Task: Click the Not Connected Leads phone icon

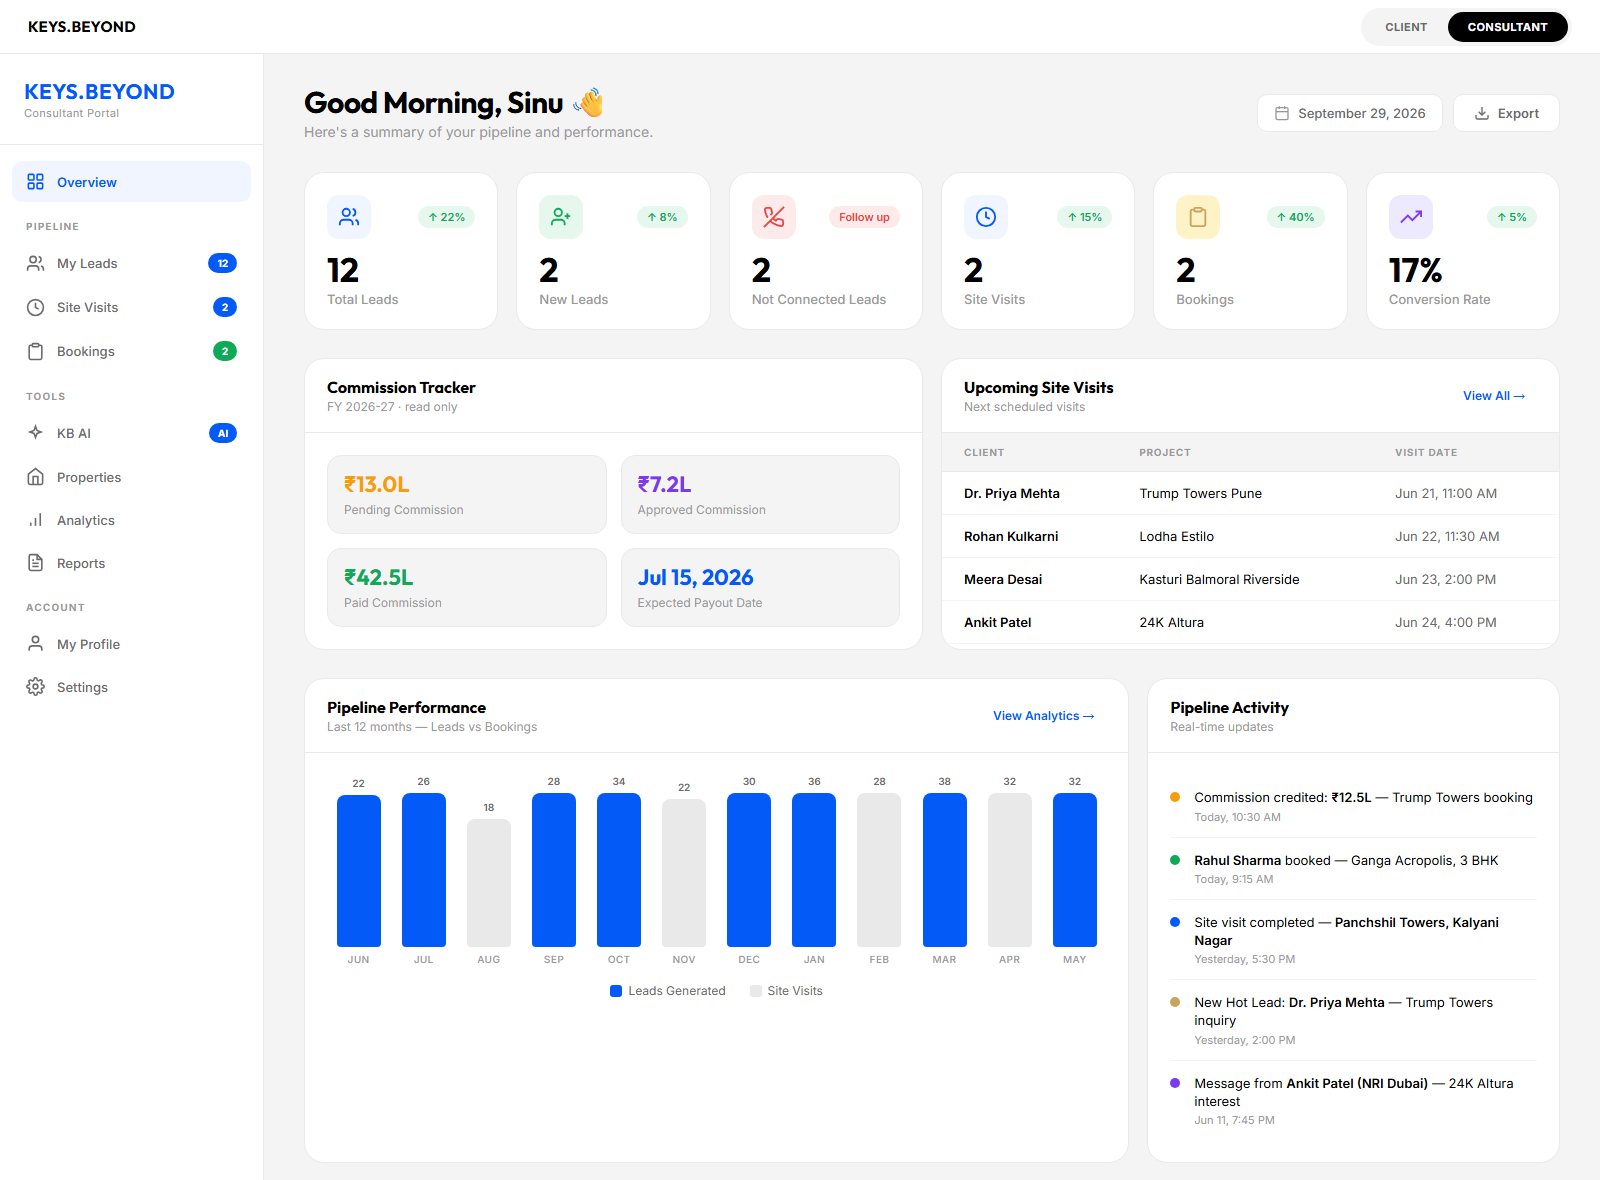Action: tap(774, 217)
